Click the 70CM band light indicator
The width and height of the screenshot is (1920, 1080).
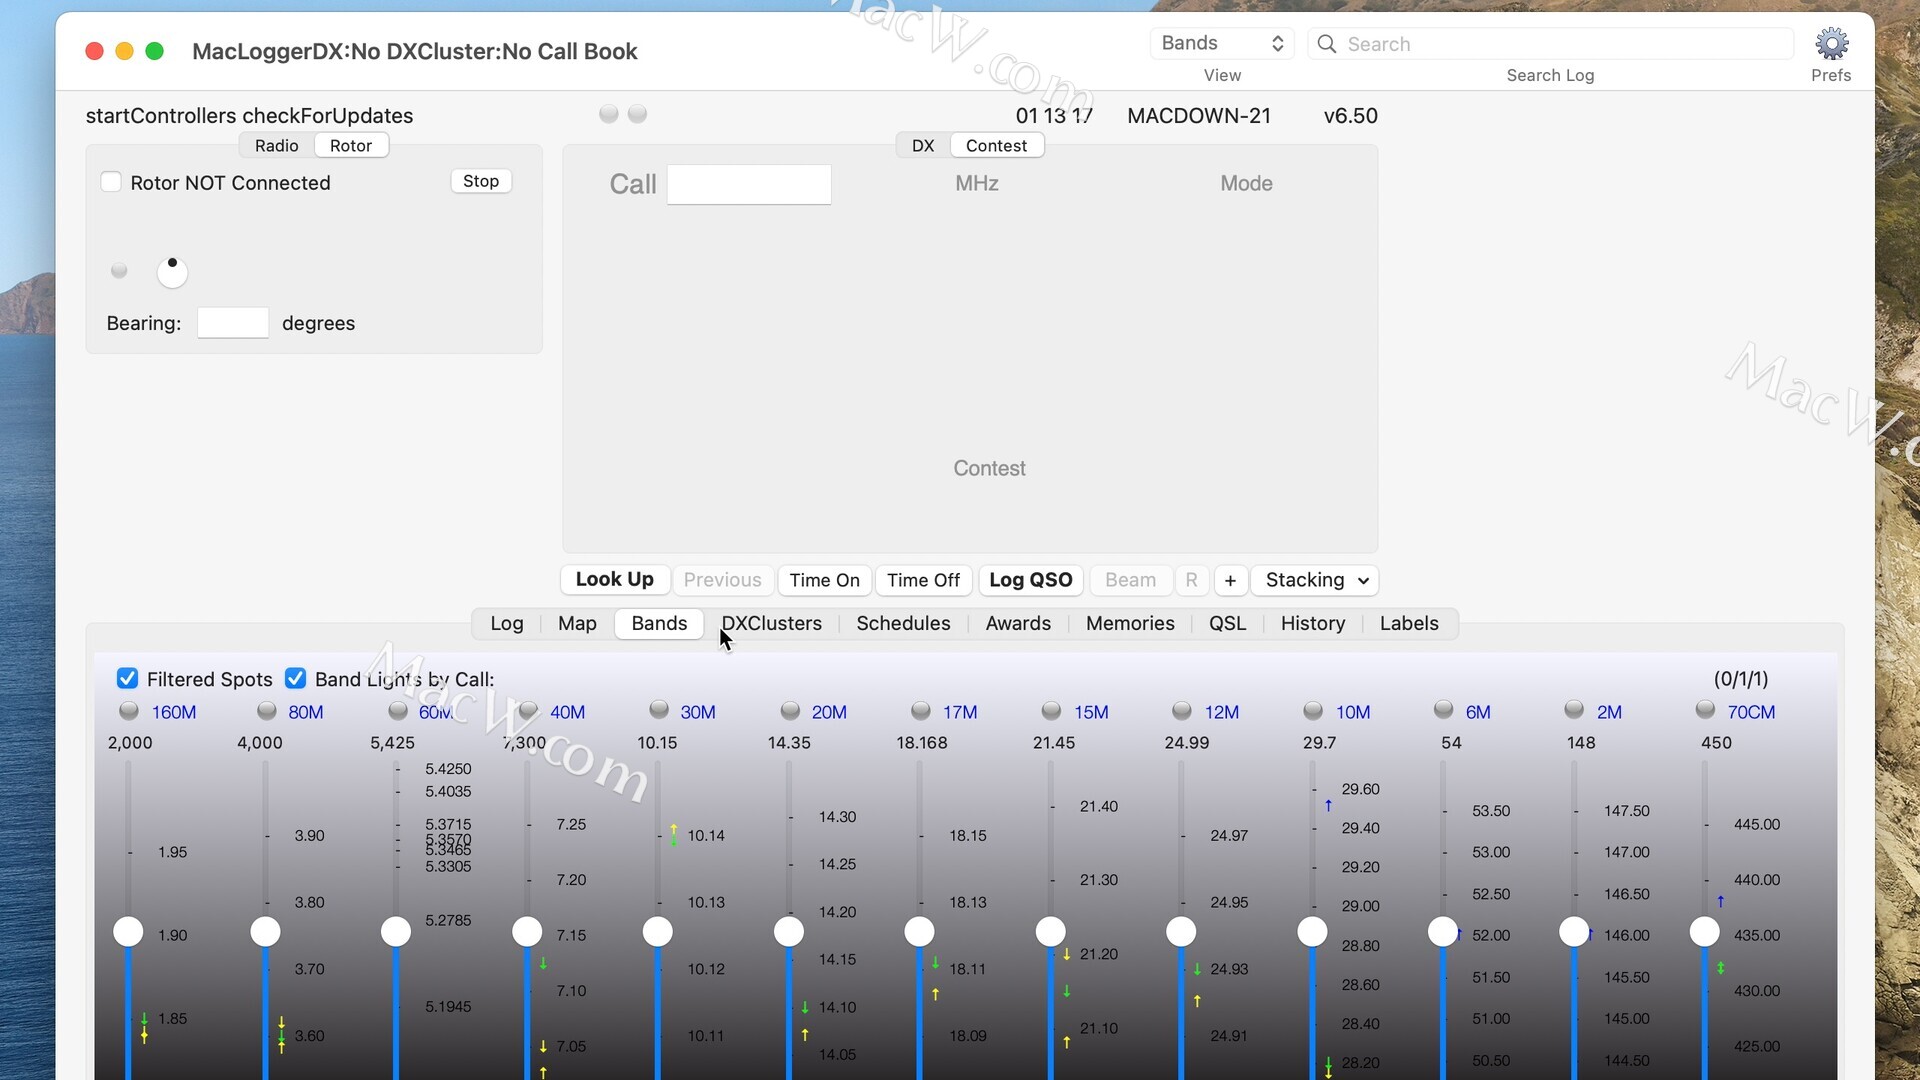tap(1705, 710)
